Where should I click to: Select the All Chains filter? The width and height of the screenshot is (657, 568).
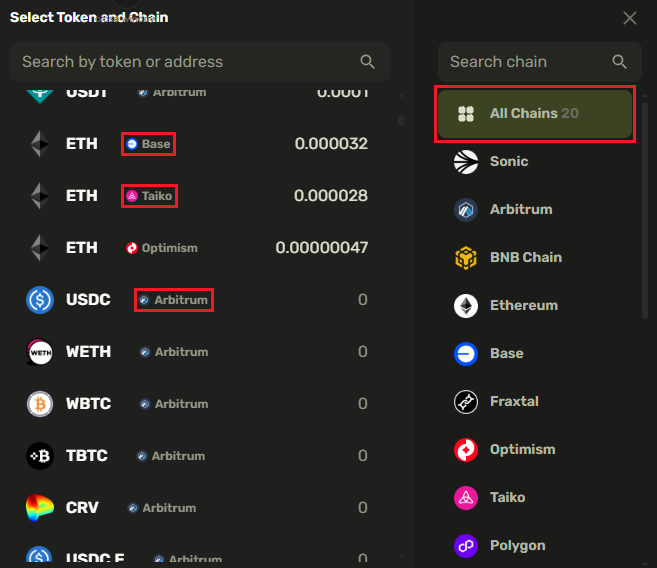pyautogui.click(x=535, y=114)
